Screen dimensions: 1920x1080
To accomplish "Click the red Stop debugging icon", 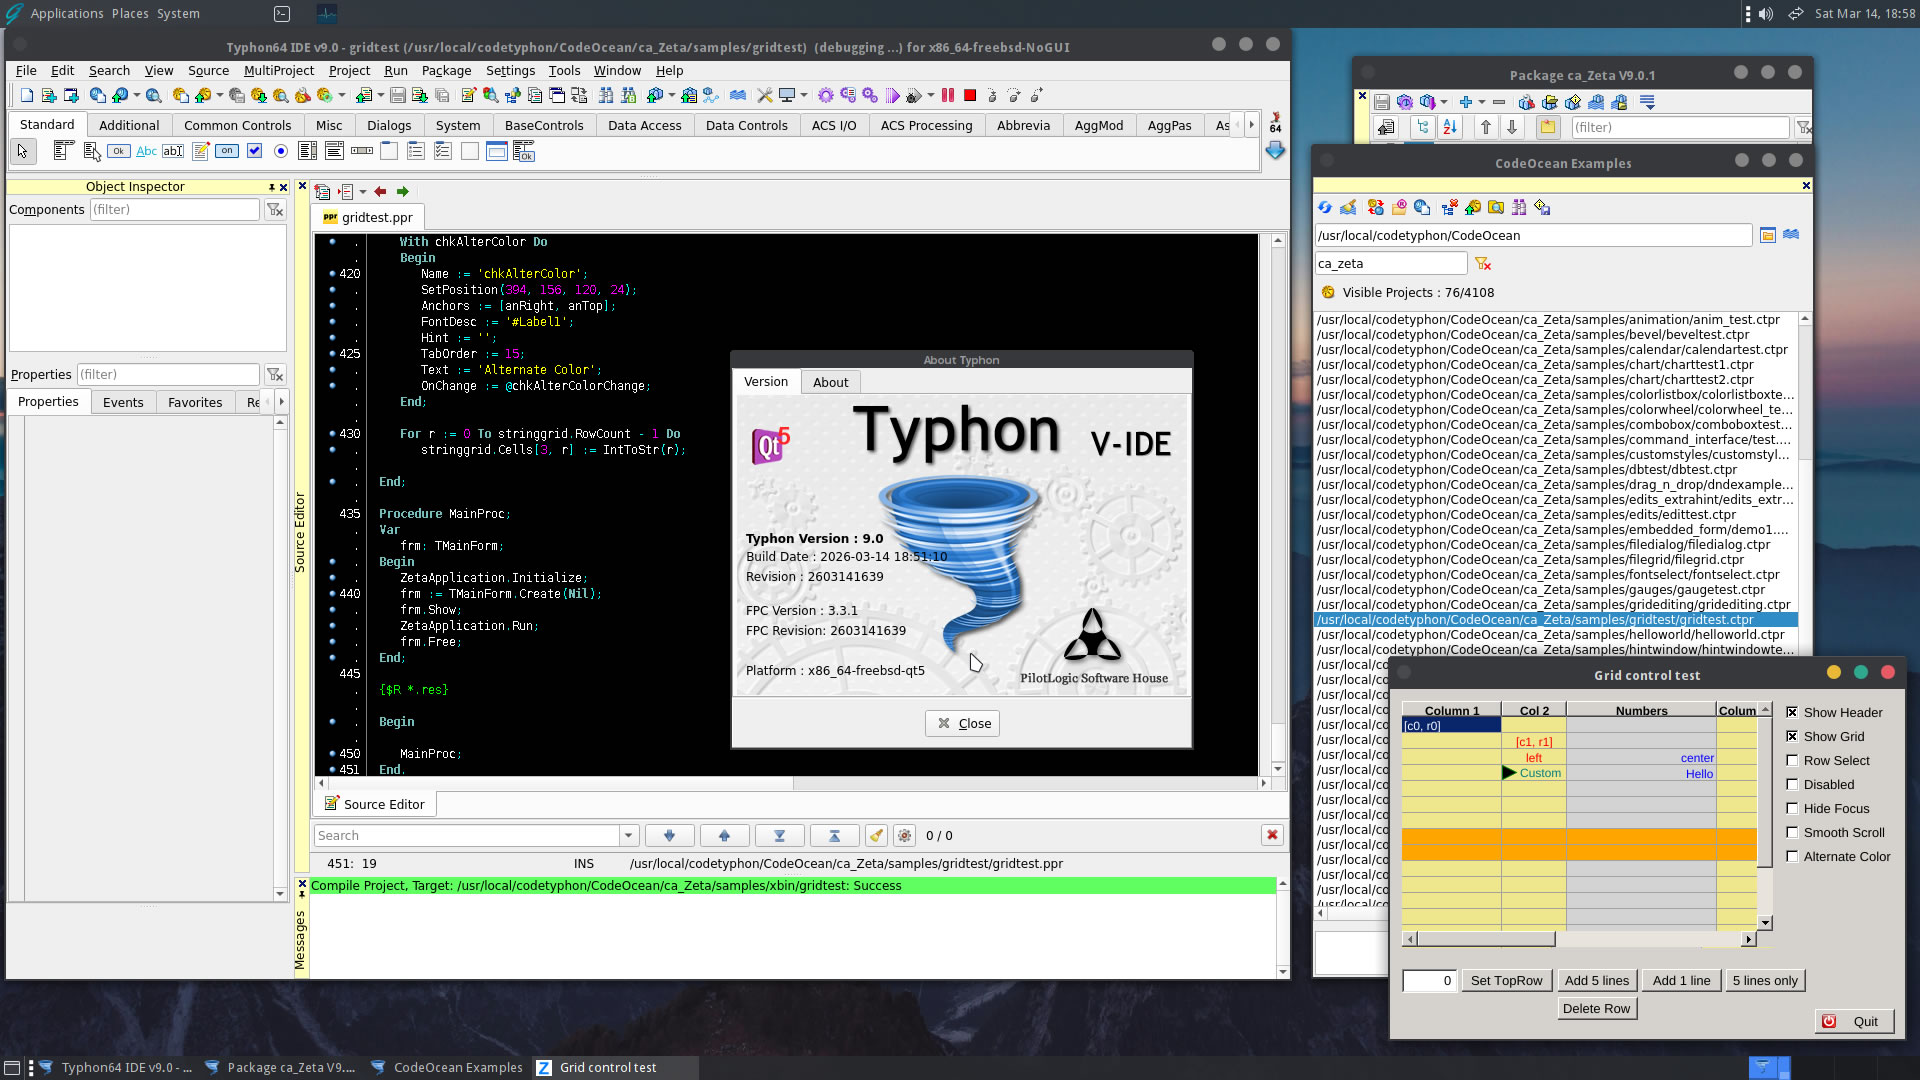I will click(x=969, y=96).
